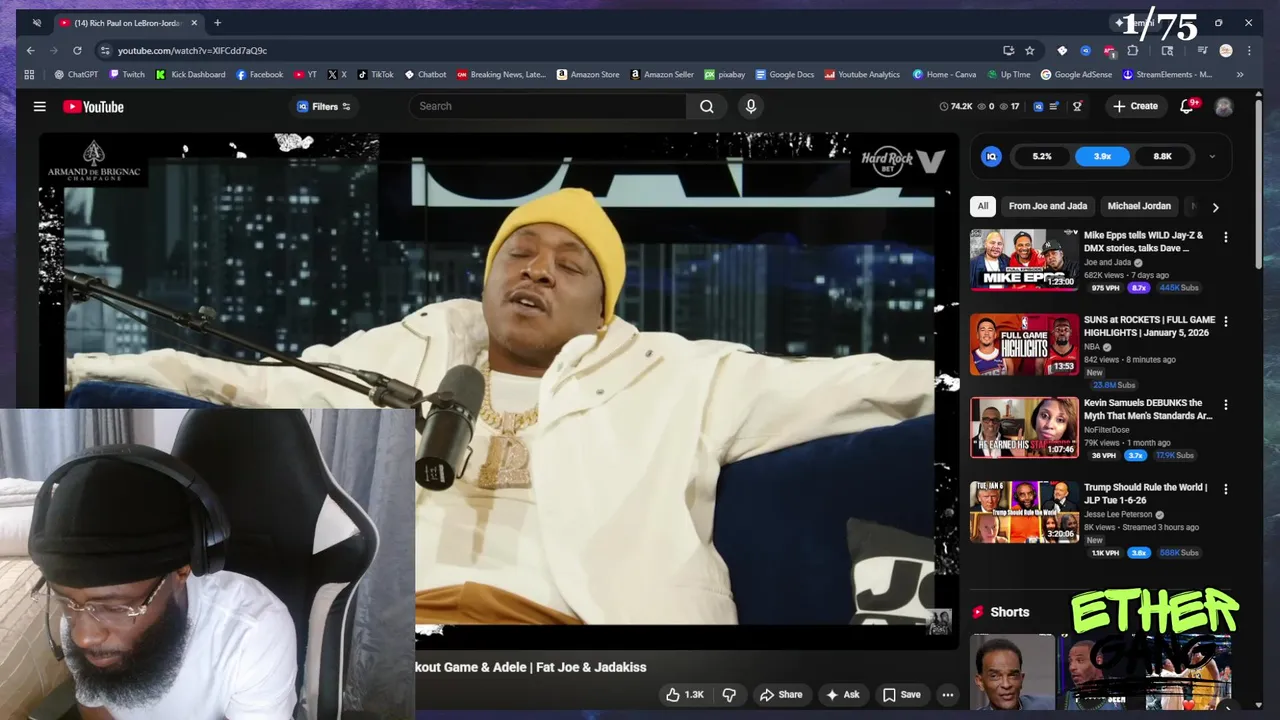This screenshot has width=1280, height=720.
Task: Open the Kevin Samuels DEBUNKS thumbnail
Action: coord(1024,428)
